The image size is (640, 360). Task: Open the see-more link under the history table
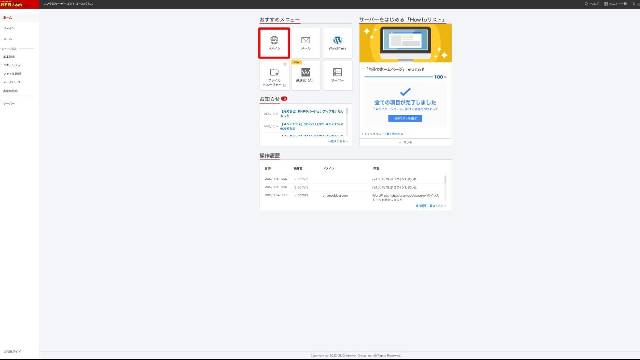[430, 206]
